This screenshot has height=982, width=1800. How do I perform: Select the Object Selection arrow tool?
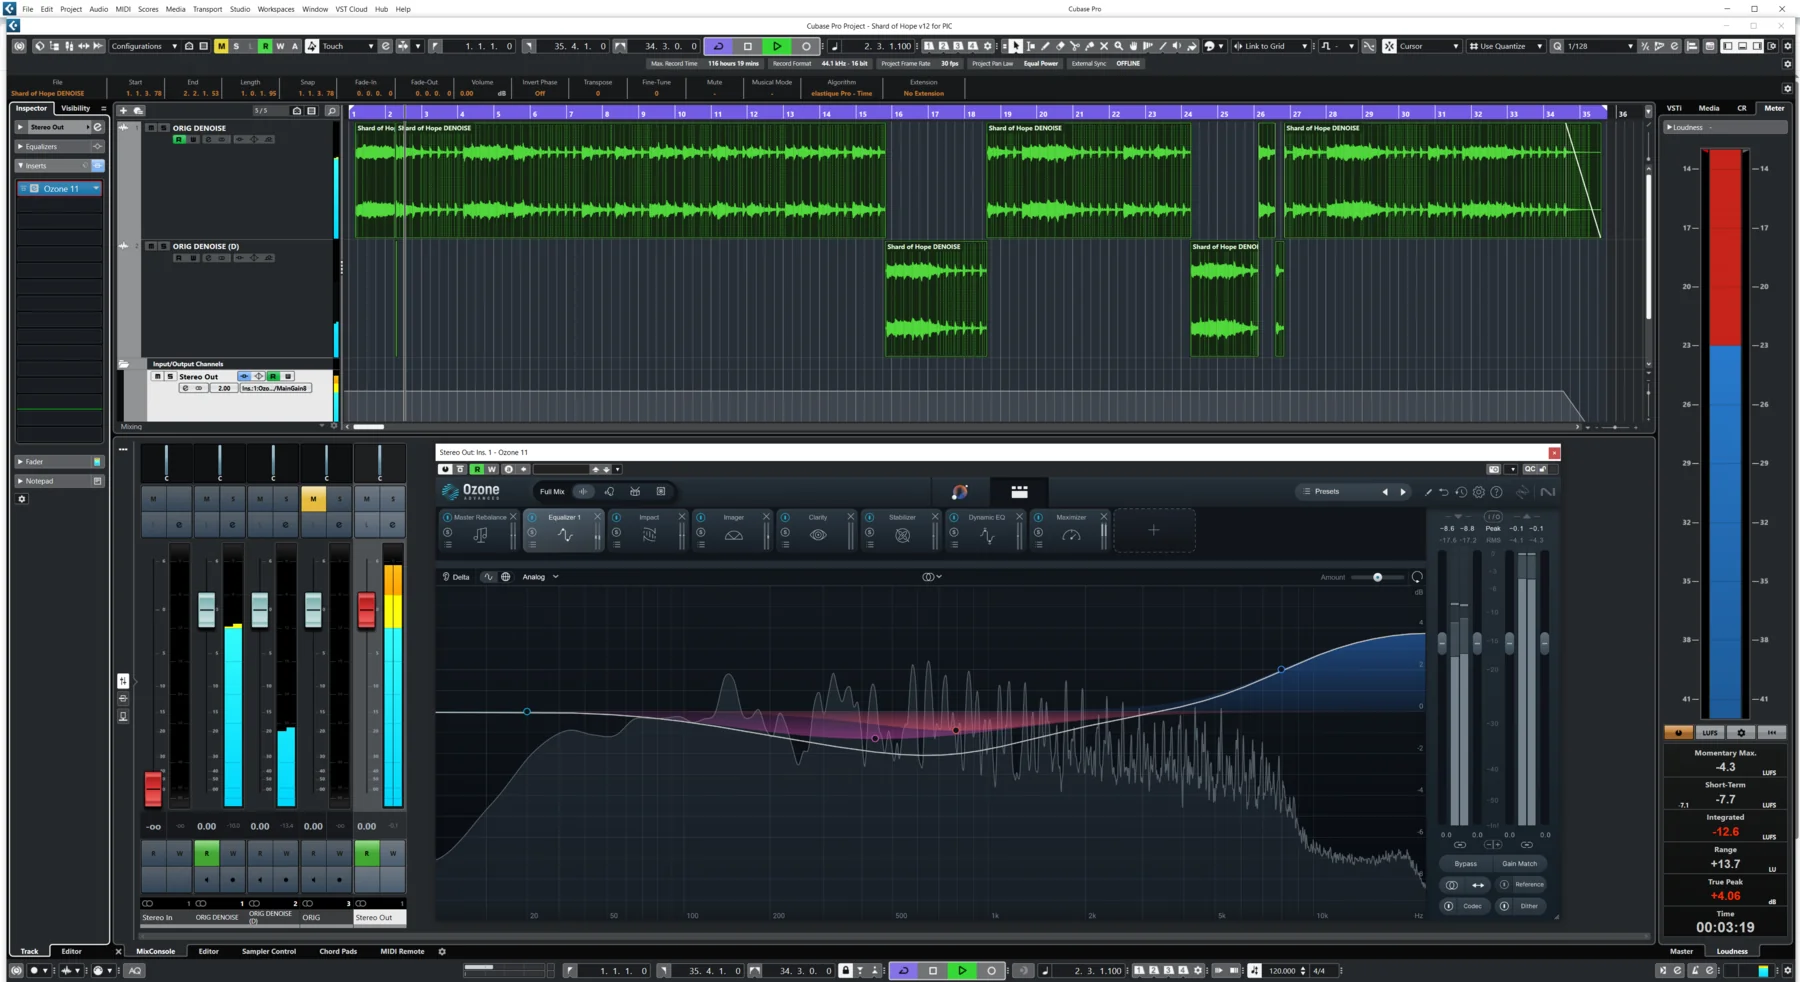tap(1016, 46)
